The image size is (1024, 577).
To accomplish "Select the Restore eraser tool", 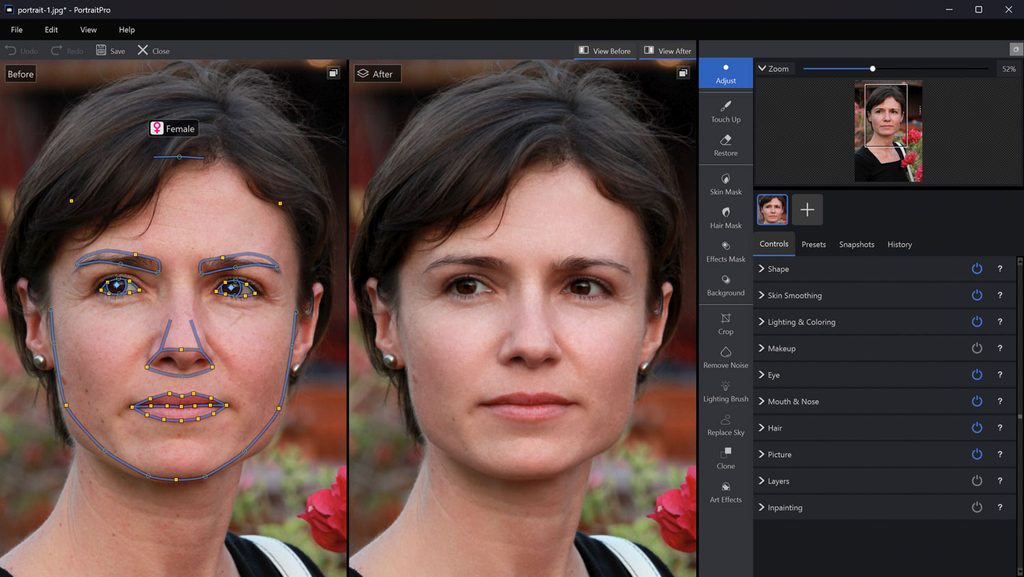I will click(x=726, y=146).
